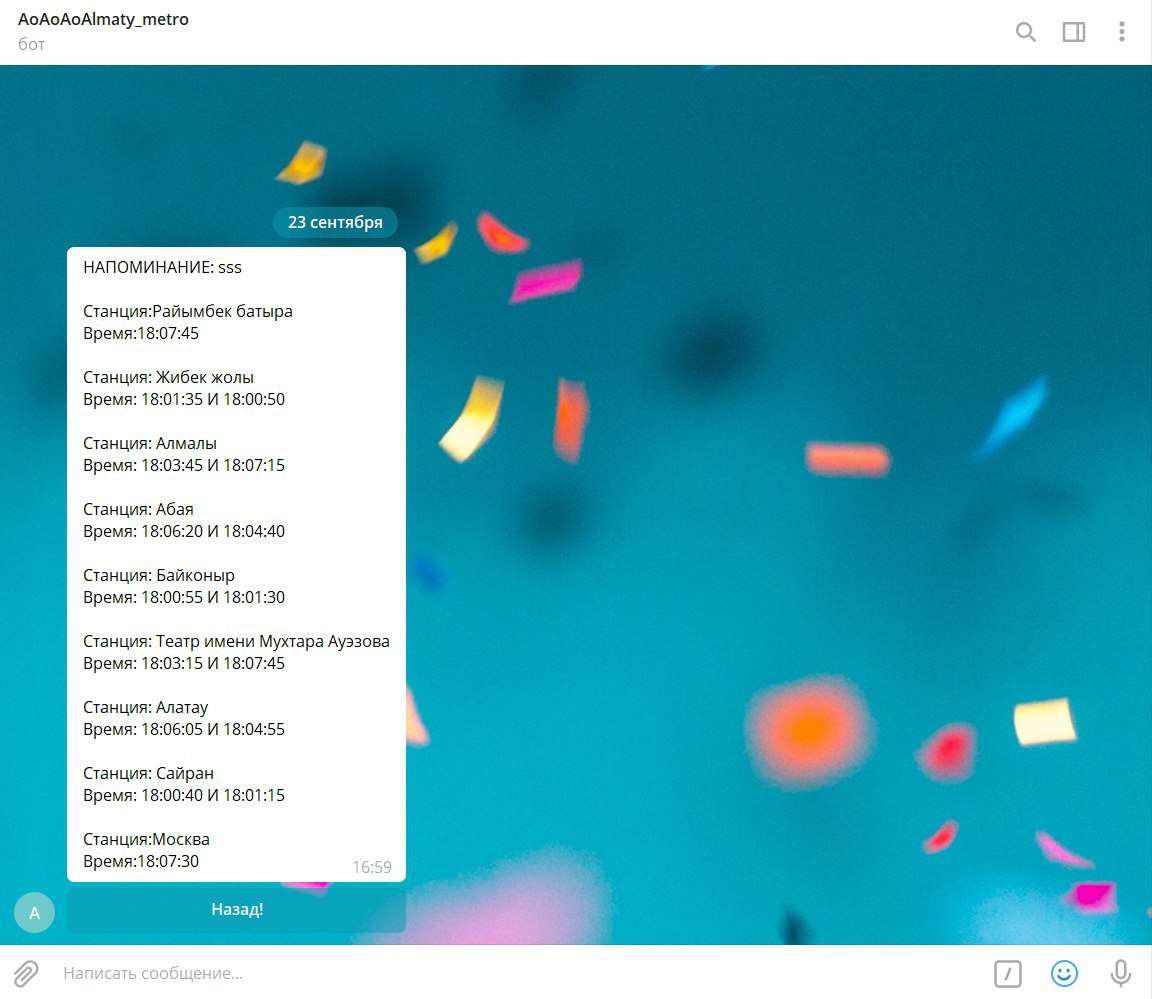Click Время: 18:03:15 И 18:07:45 text
The width and height of the screenshot is (1152, 999).
click(x=184, y=664)
